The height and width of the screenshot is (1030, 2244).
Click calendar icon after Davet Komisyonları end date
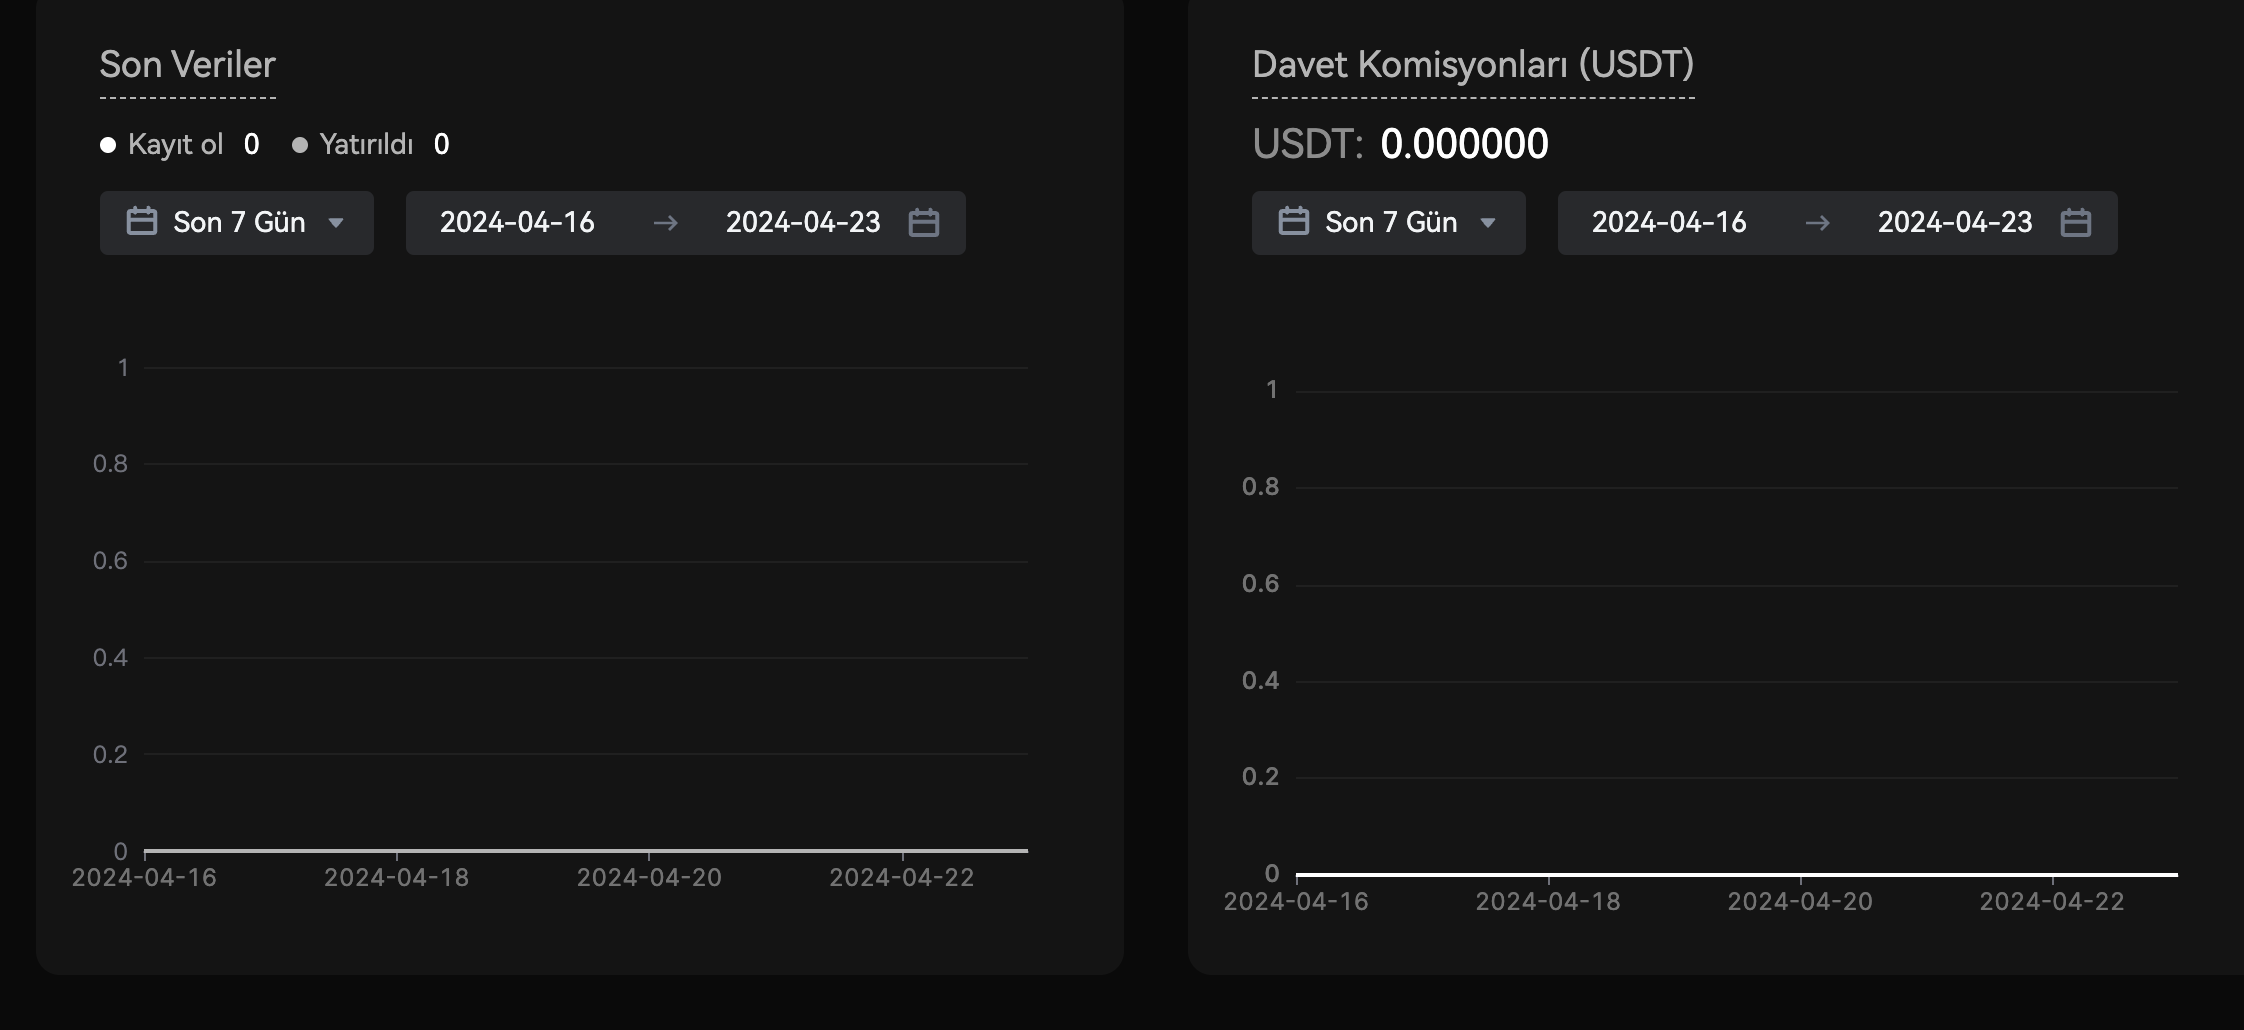click(2075, 222)
